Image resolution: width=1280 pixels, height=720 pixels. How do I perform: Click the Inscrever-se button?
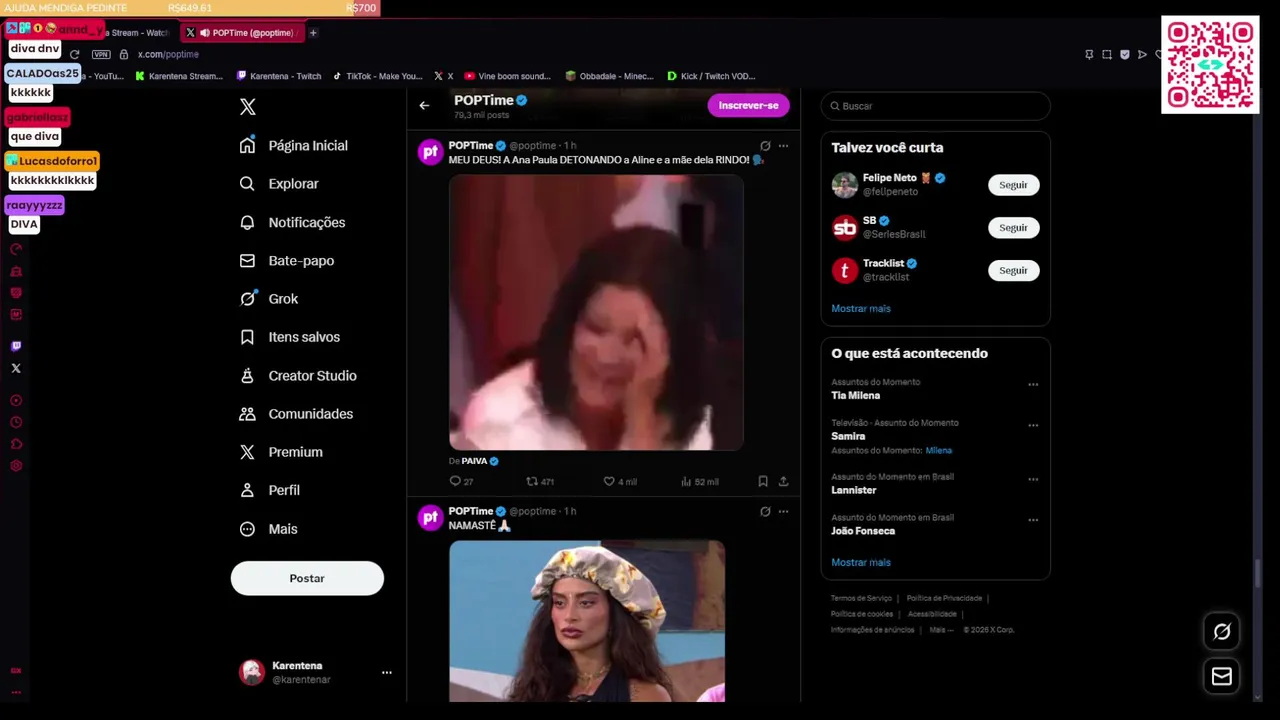point(748,105)
